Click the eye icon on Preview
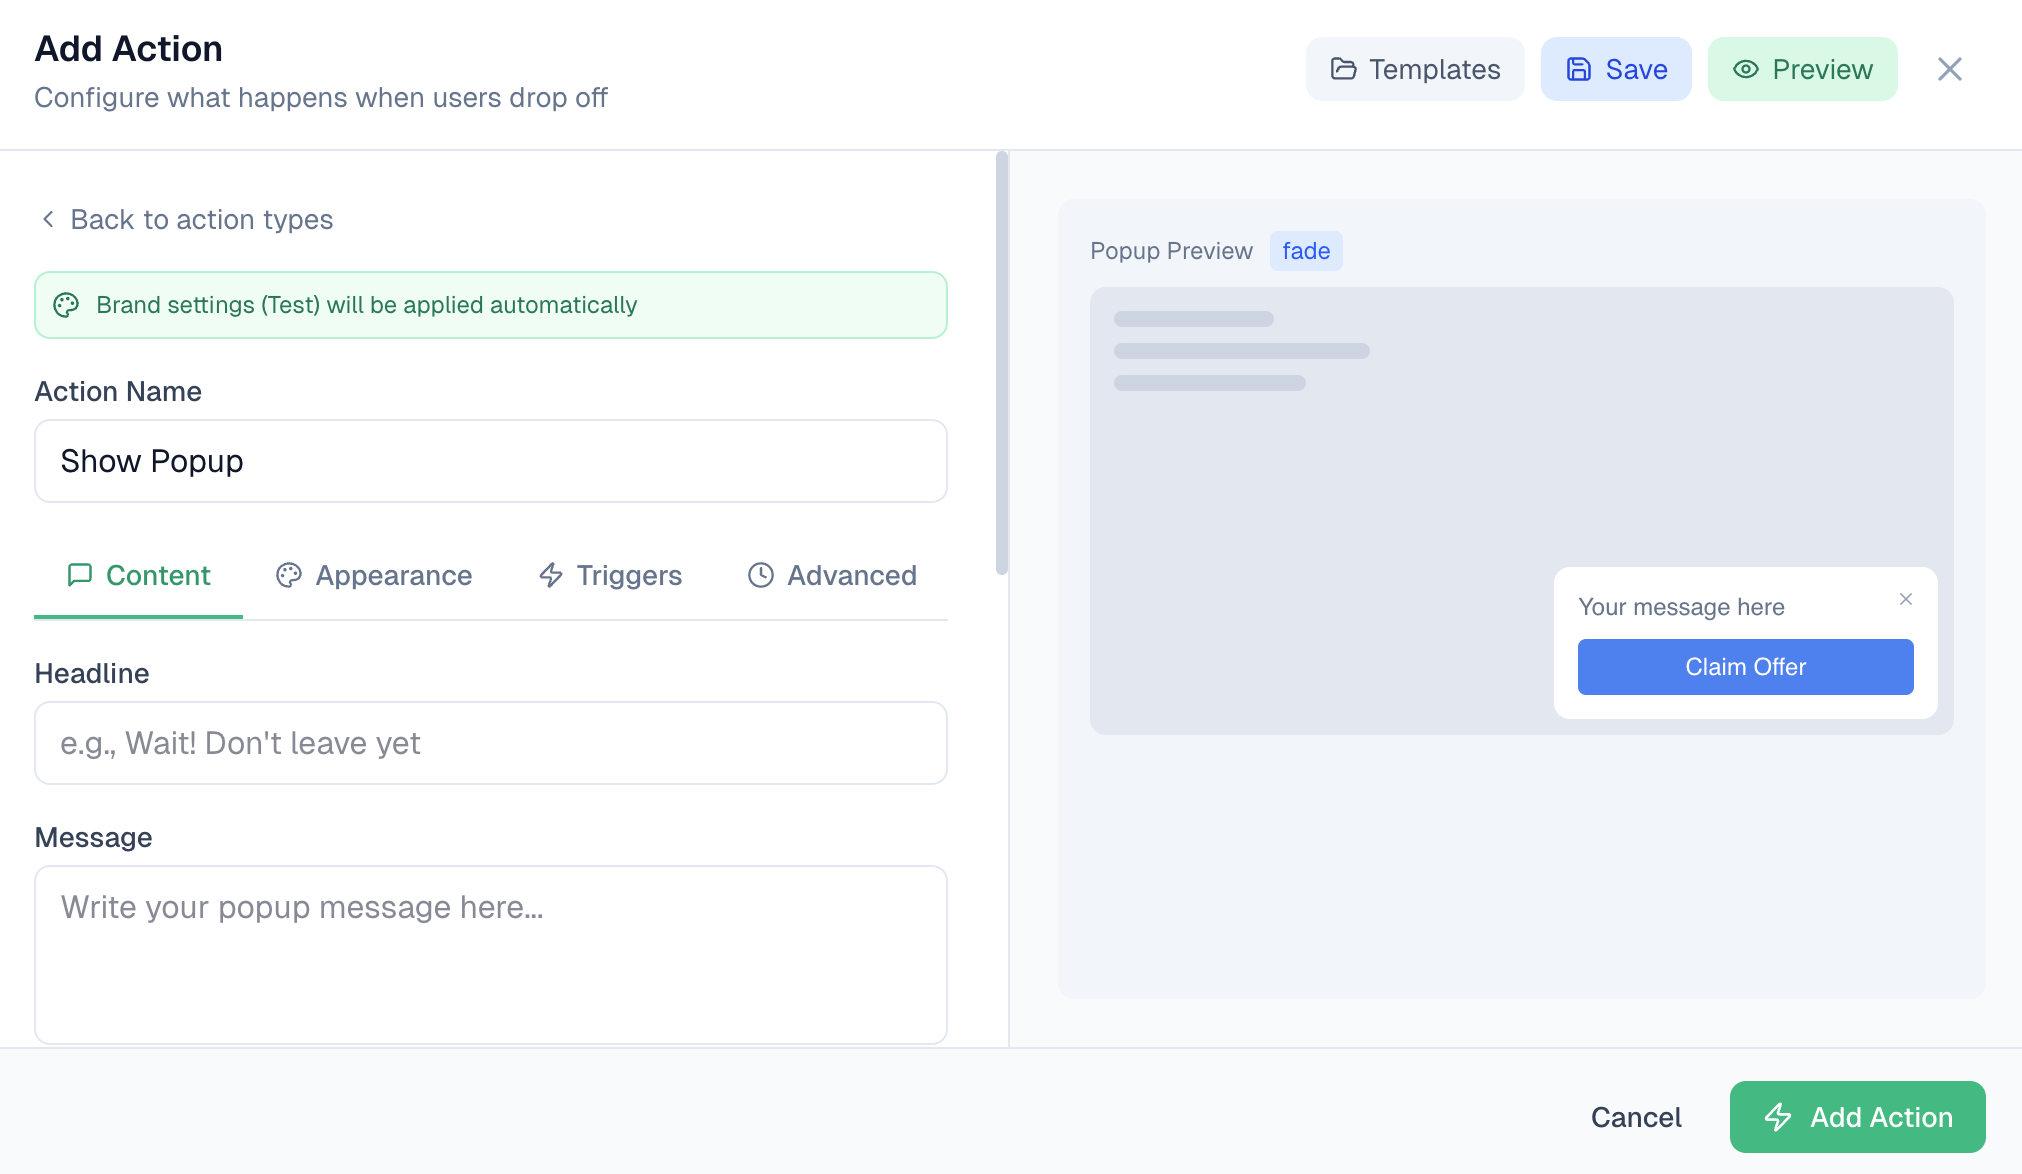The height and width of the screenshot is (1174, 2022). coord(1745,69)
